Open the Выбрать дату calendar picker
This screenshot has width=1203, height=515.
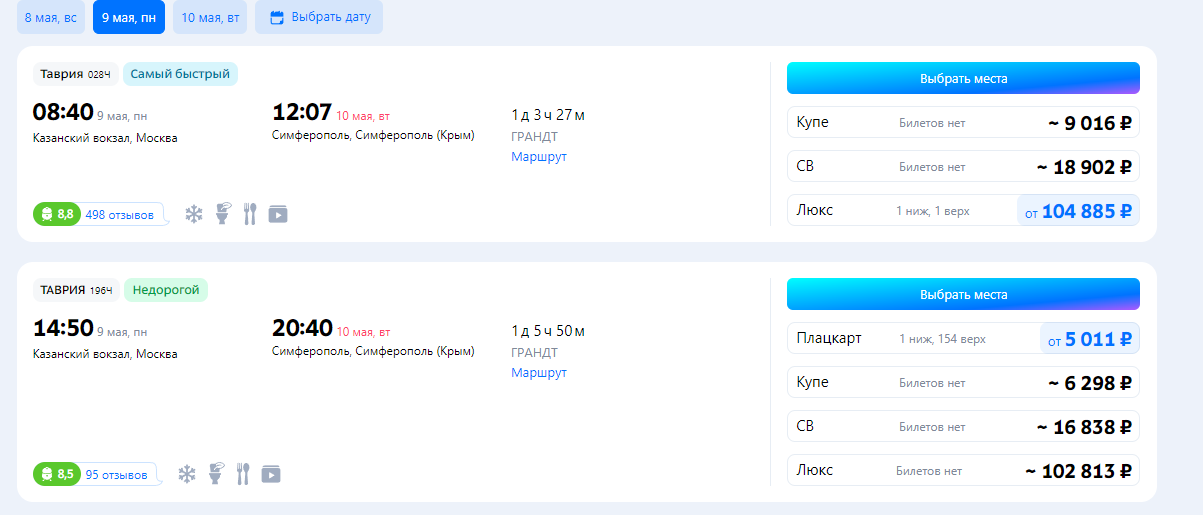319,17
